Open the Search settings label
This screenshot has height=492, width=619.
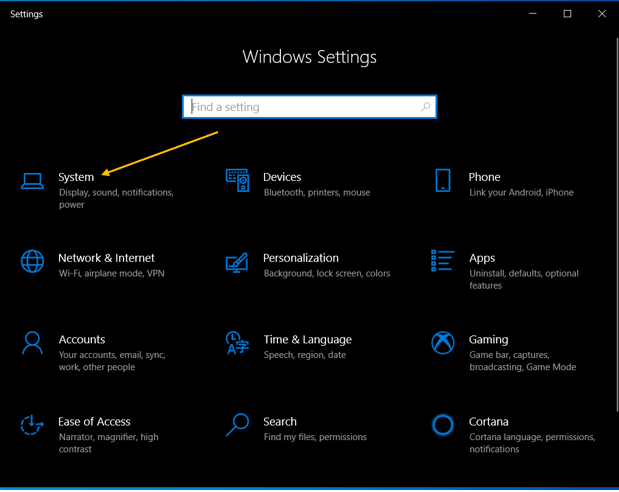(x=279, y=422)
